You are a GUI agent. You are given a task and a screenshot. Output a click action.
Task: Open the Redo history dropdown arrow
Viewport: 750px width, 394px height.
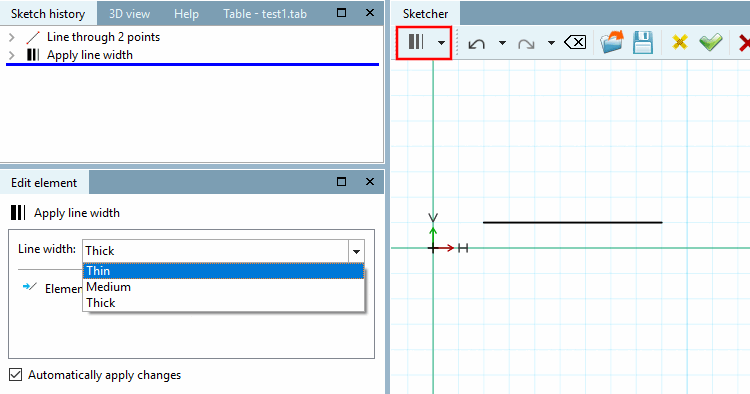551,43
